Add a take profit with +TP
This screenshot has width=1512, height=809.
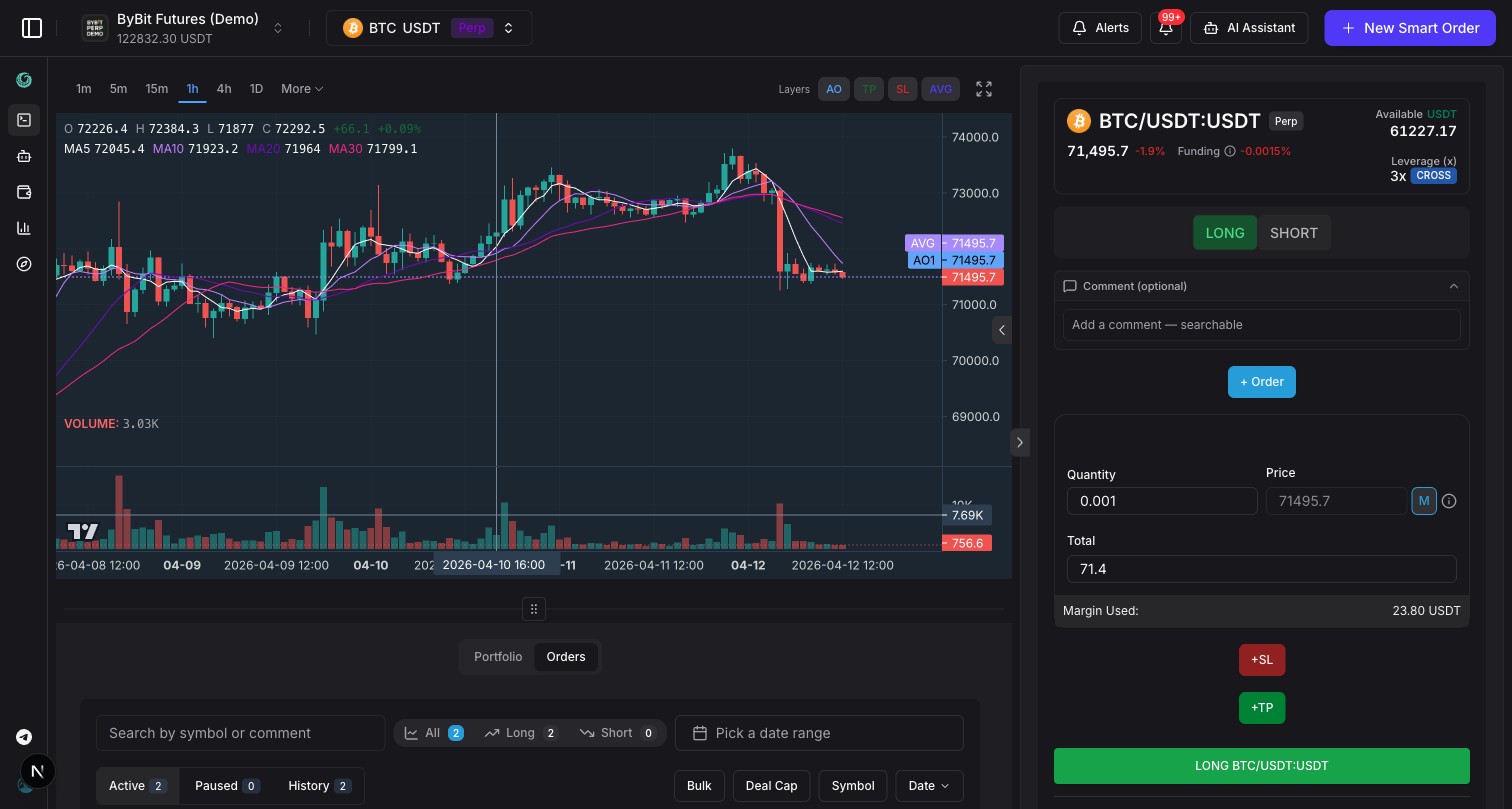(x=1262, y=708)
